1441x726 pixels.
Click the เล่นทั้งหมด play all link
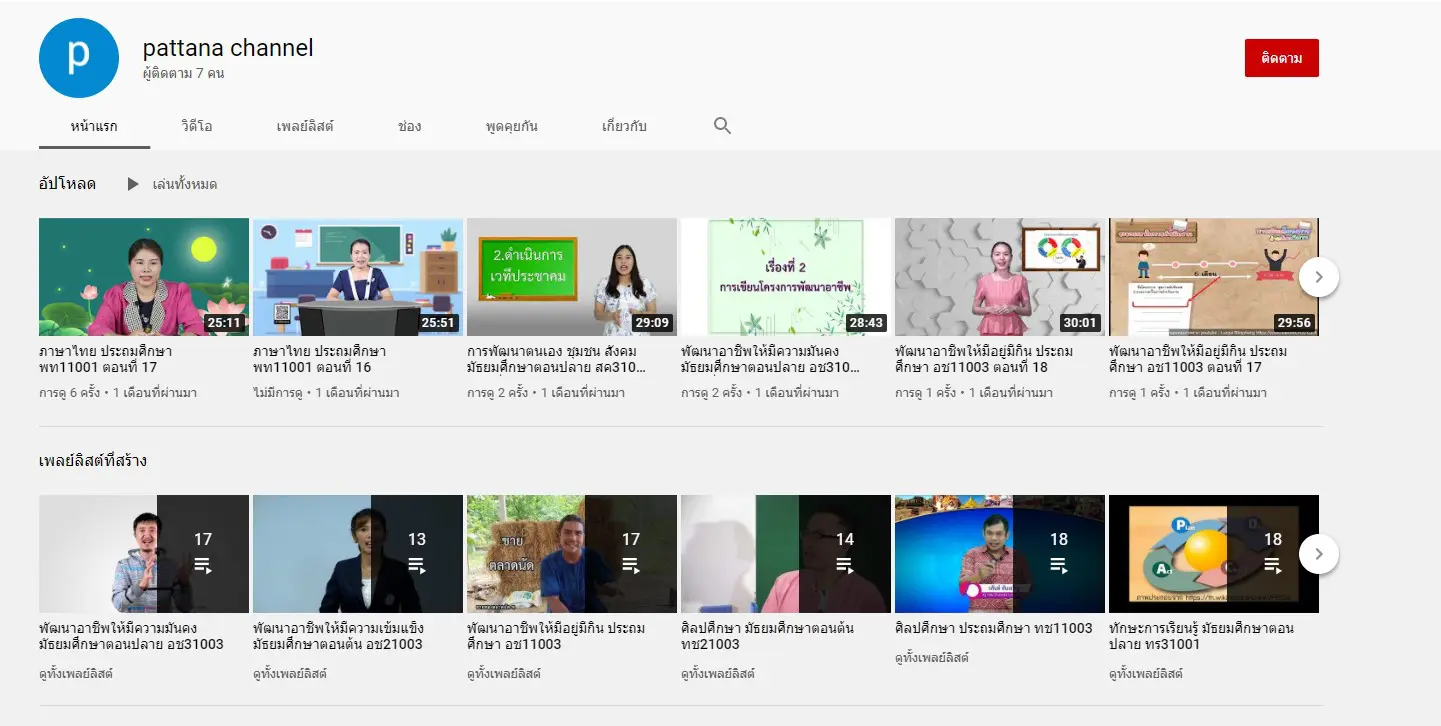(185, 184)
